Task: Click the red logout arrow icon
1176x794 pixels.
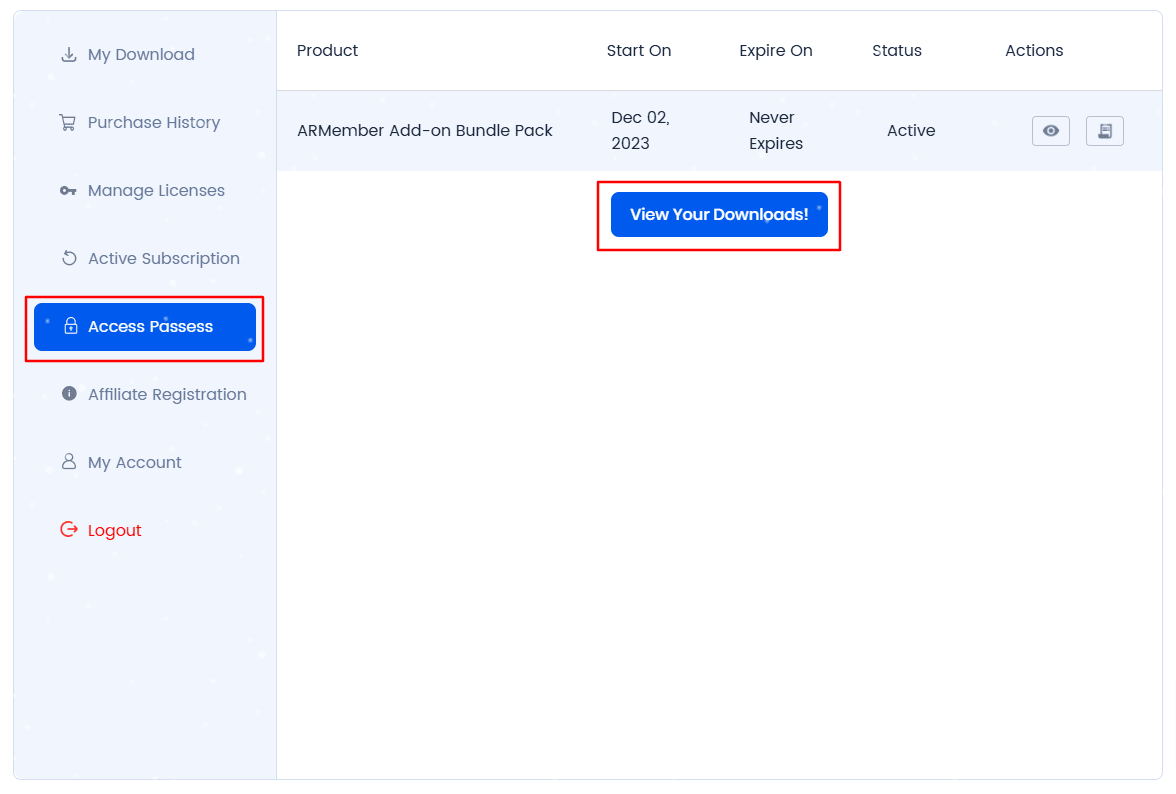Action: [x=69, y=529]
